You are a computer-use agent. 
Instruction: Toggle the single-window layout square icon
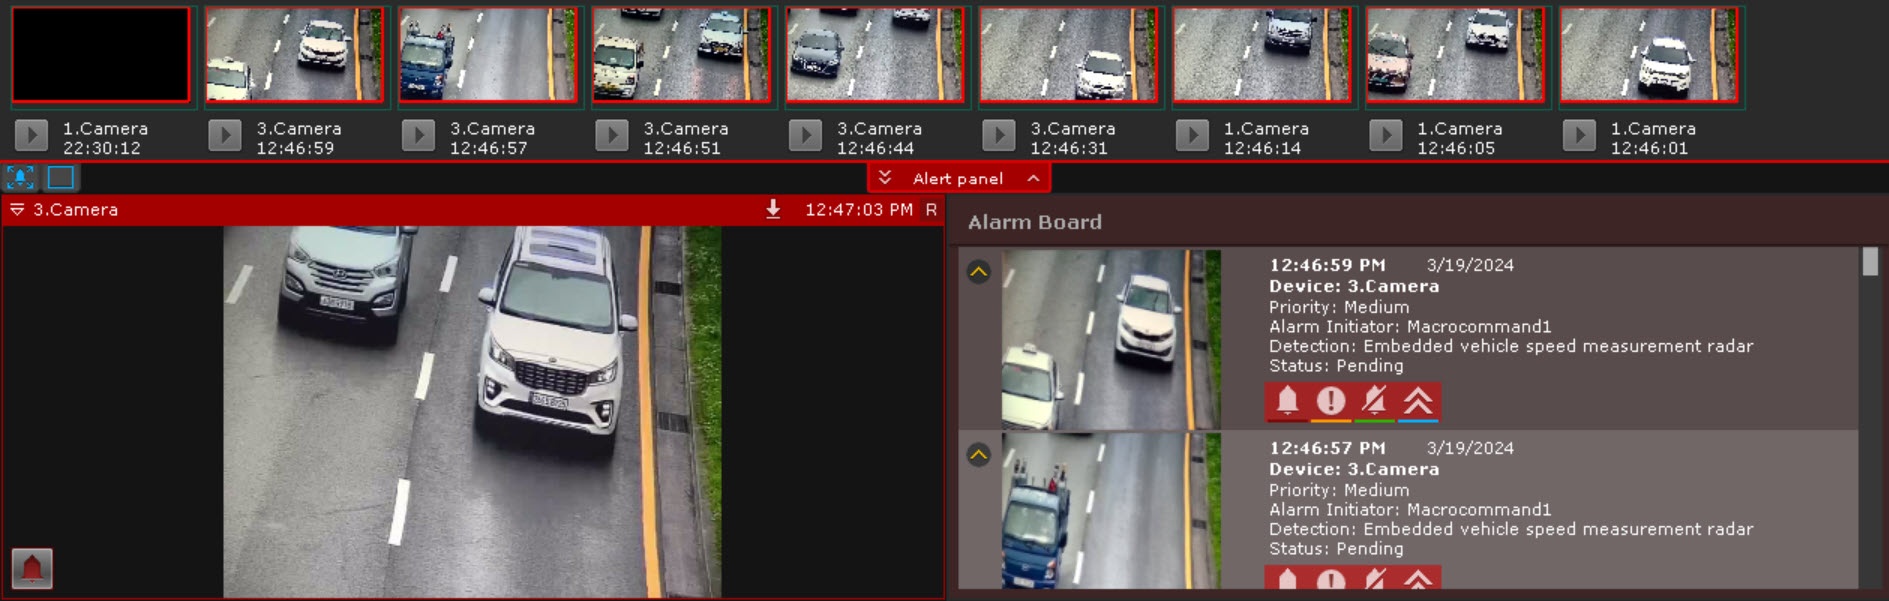[x=61, y=177]
